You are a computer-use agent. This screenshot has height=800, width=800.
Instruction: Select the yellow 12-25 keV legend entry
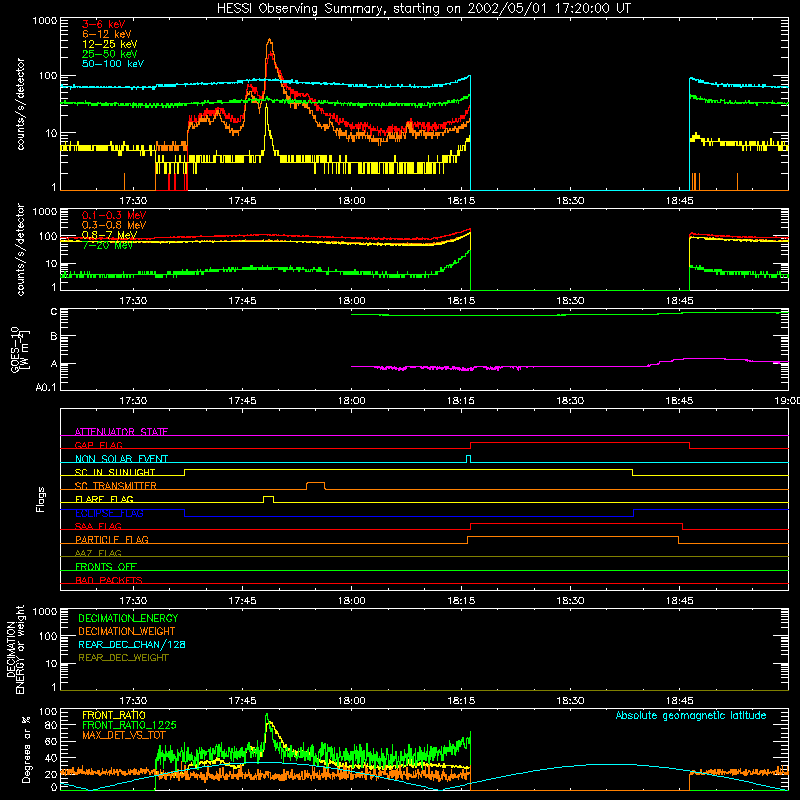[x=110, y=44]
